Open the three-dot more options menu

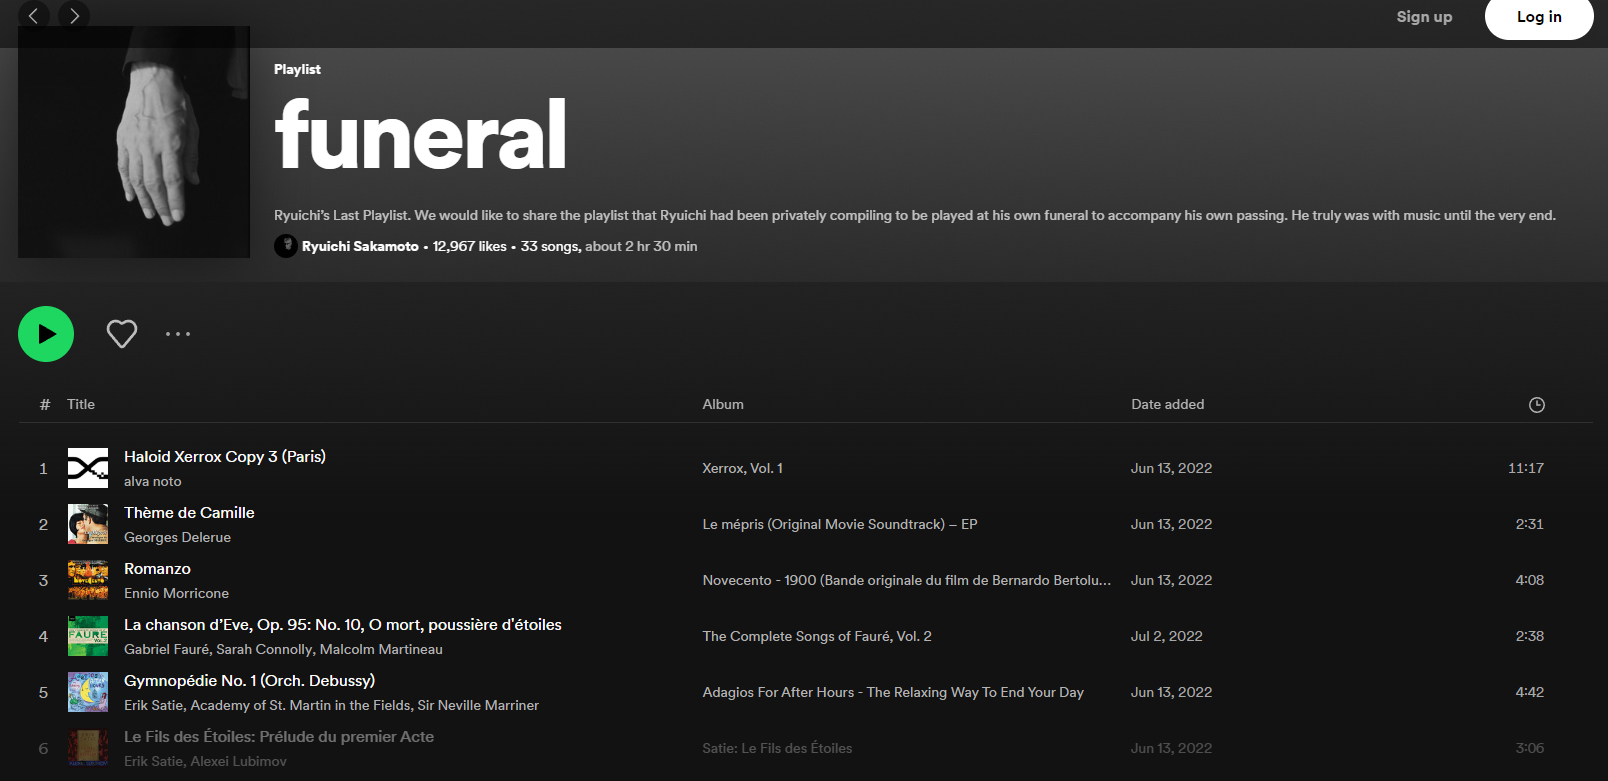(178, 334)
